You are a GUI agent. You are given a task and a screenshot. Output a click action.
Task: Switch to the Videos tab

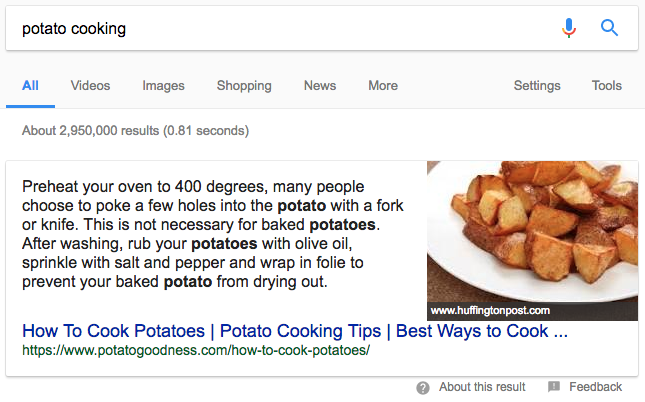91,86
